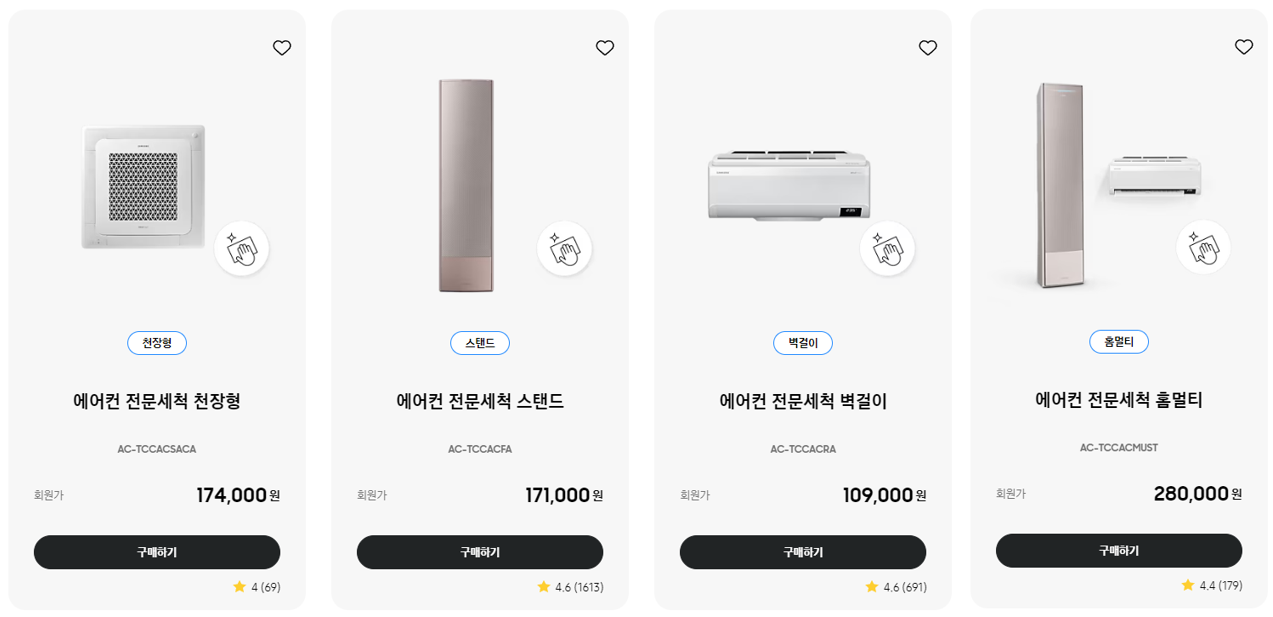Open the cleaning service icon on the 천장형 card
Viewport: 1273px width, 617px height.
(241, 249)
